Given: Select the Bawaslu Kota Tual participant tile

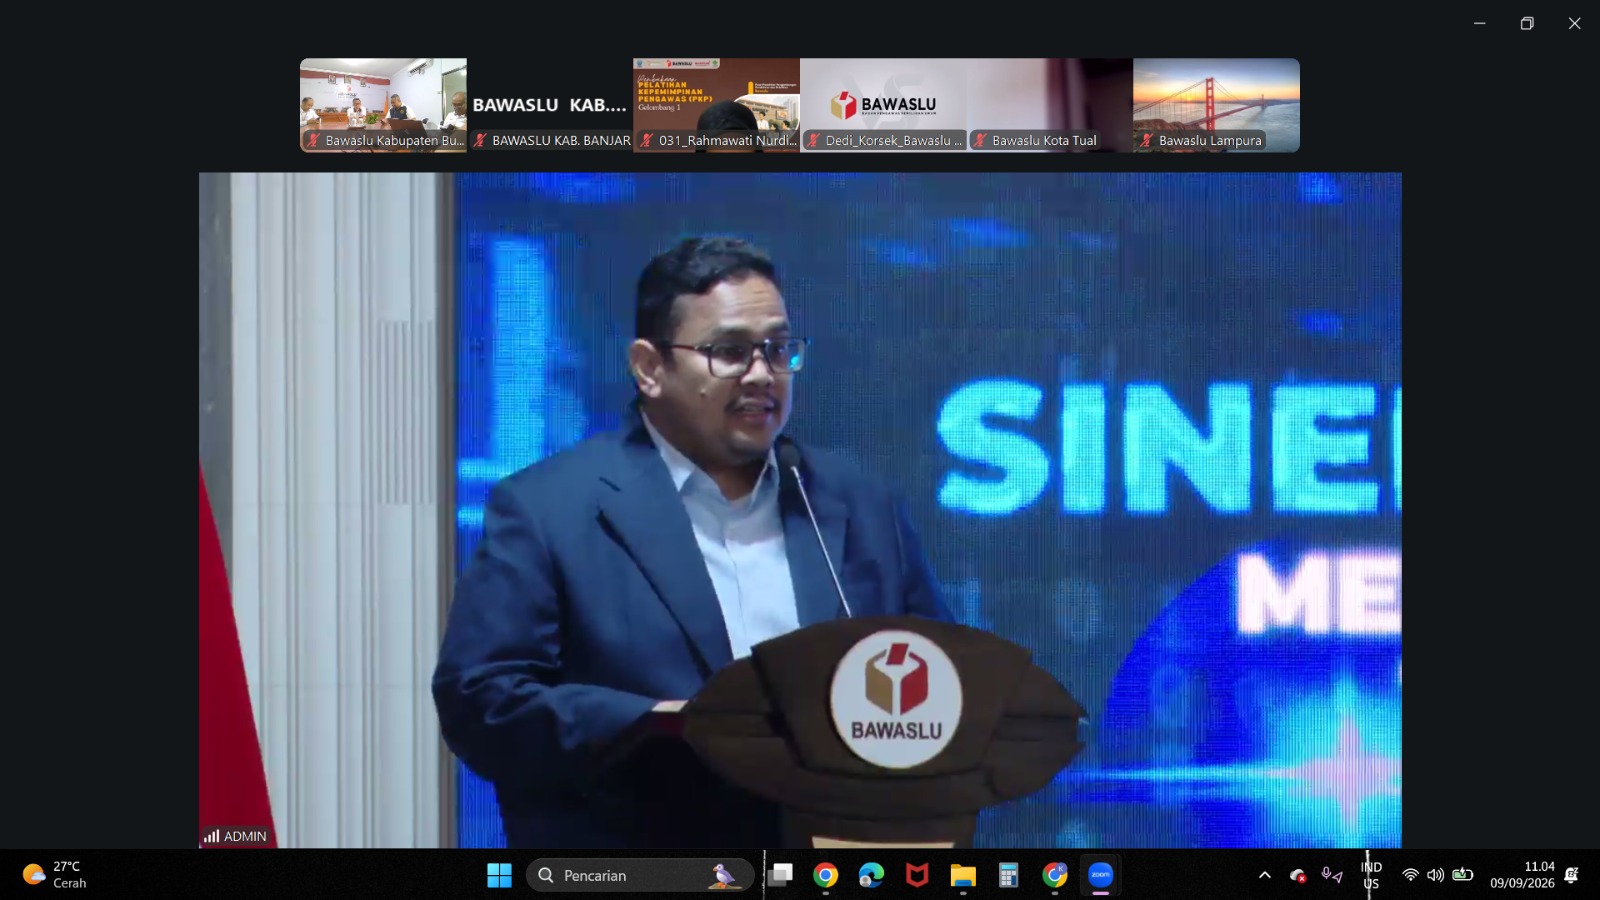Looking at the screenshot, I should pos(1050,105).
